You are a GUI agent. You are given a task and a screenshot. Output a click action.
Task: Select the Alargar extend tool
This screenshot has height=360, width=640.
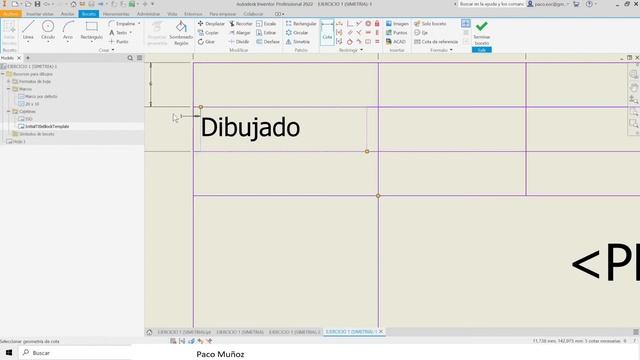click(240, 33)
